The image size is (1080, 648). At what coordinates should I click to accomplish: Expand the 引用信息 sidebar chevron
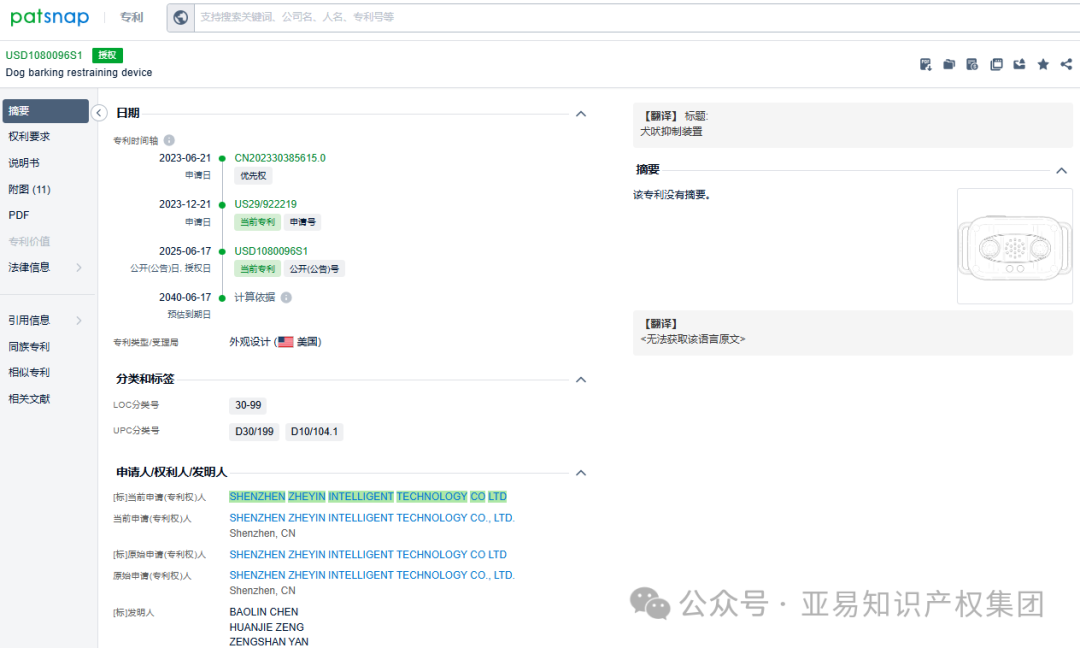pyautogui.click(x=79, y=320)
